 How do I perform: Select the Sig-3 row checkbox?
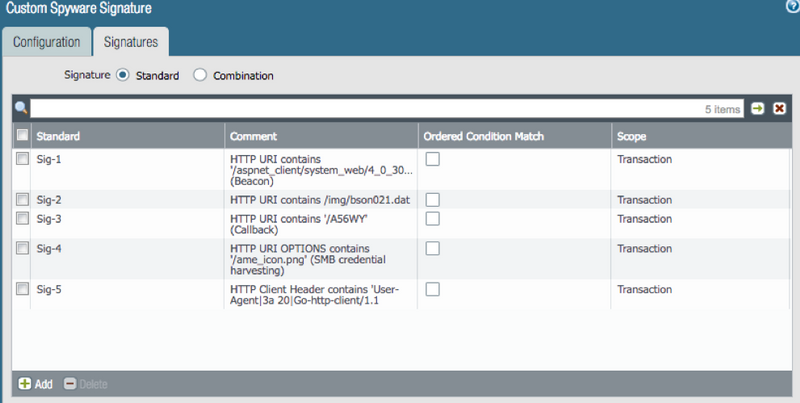22,219
